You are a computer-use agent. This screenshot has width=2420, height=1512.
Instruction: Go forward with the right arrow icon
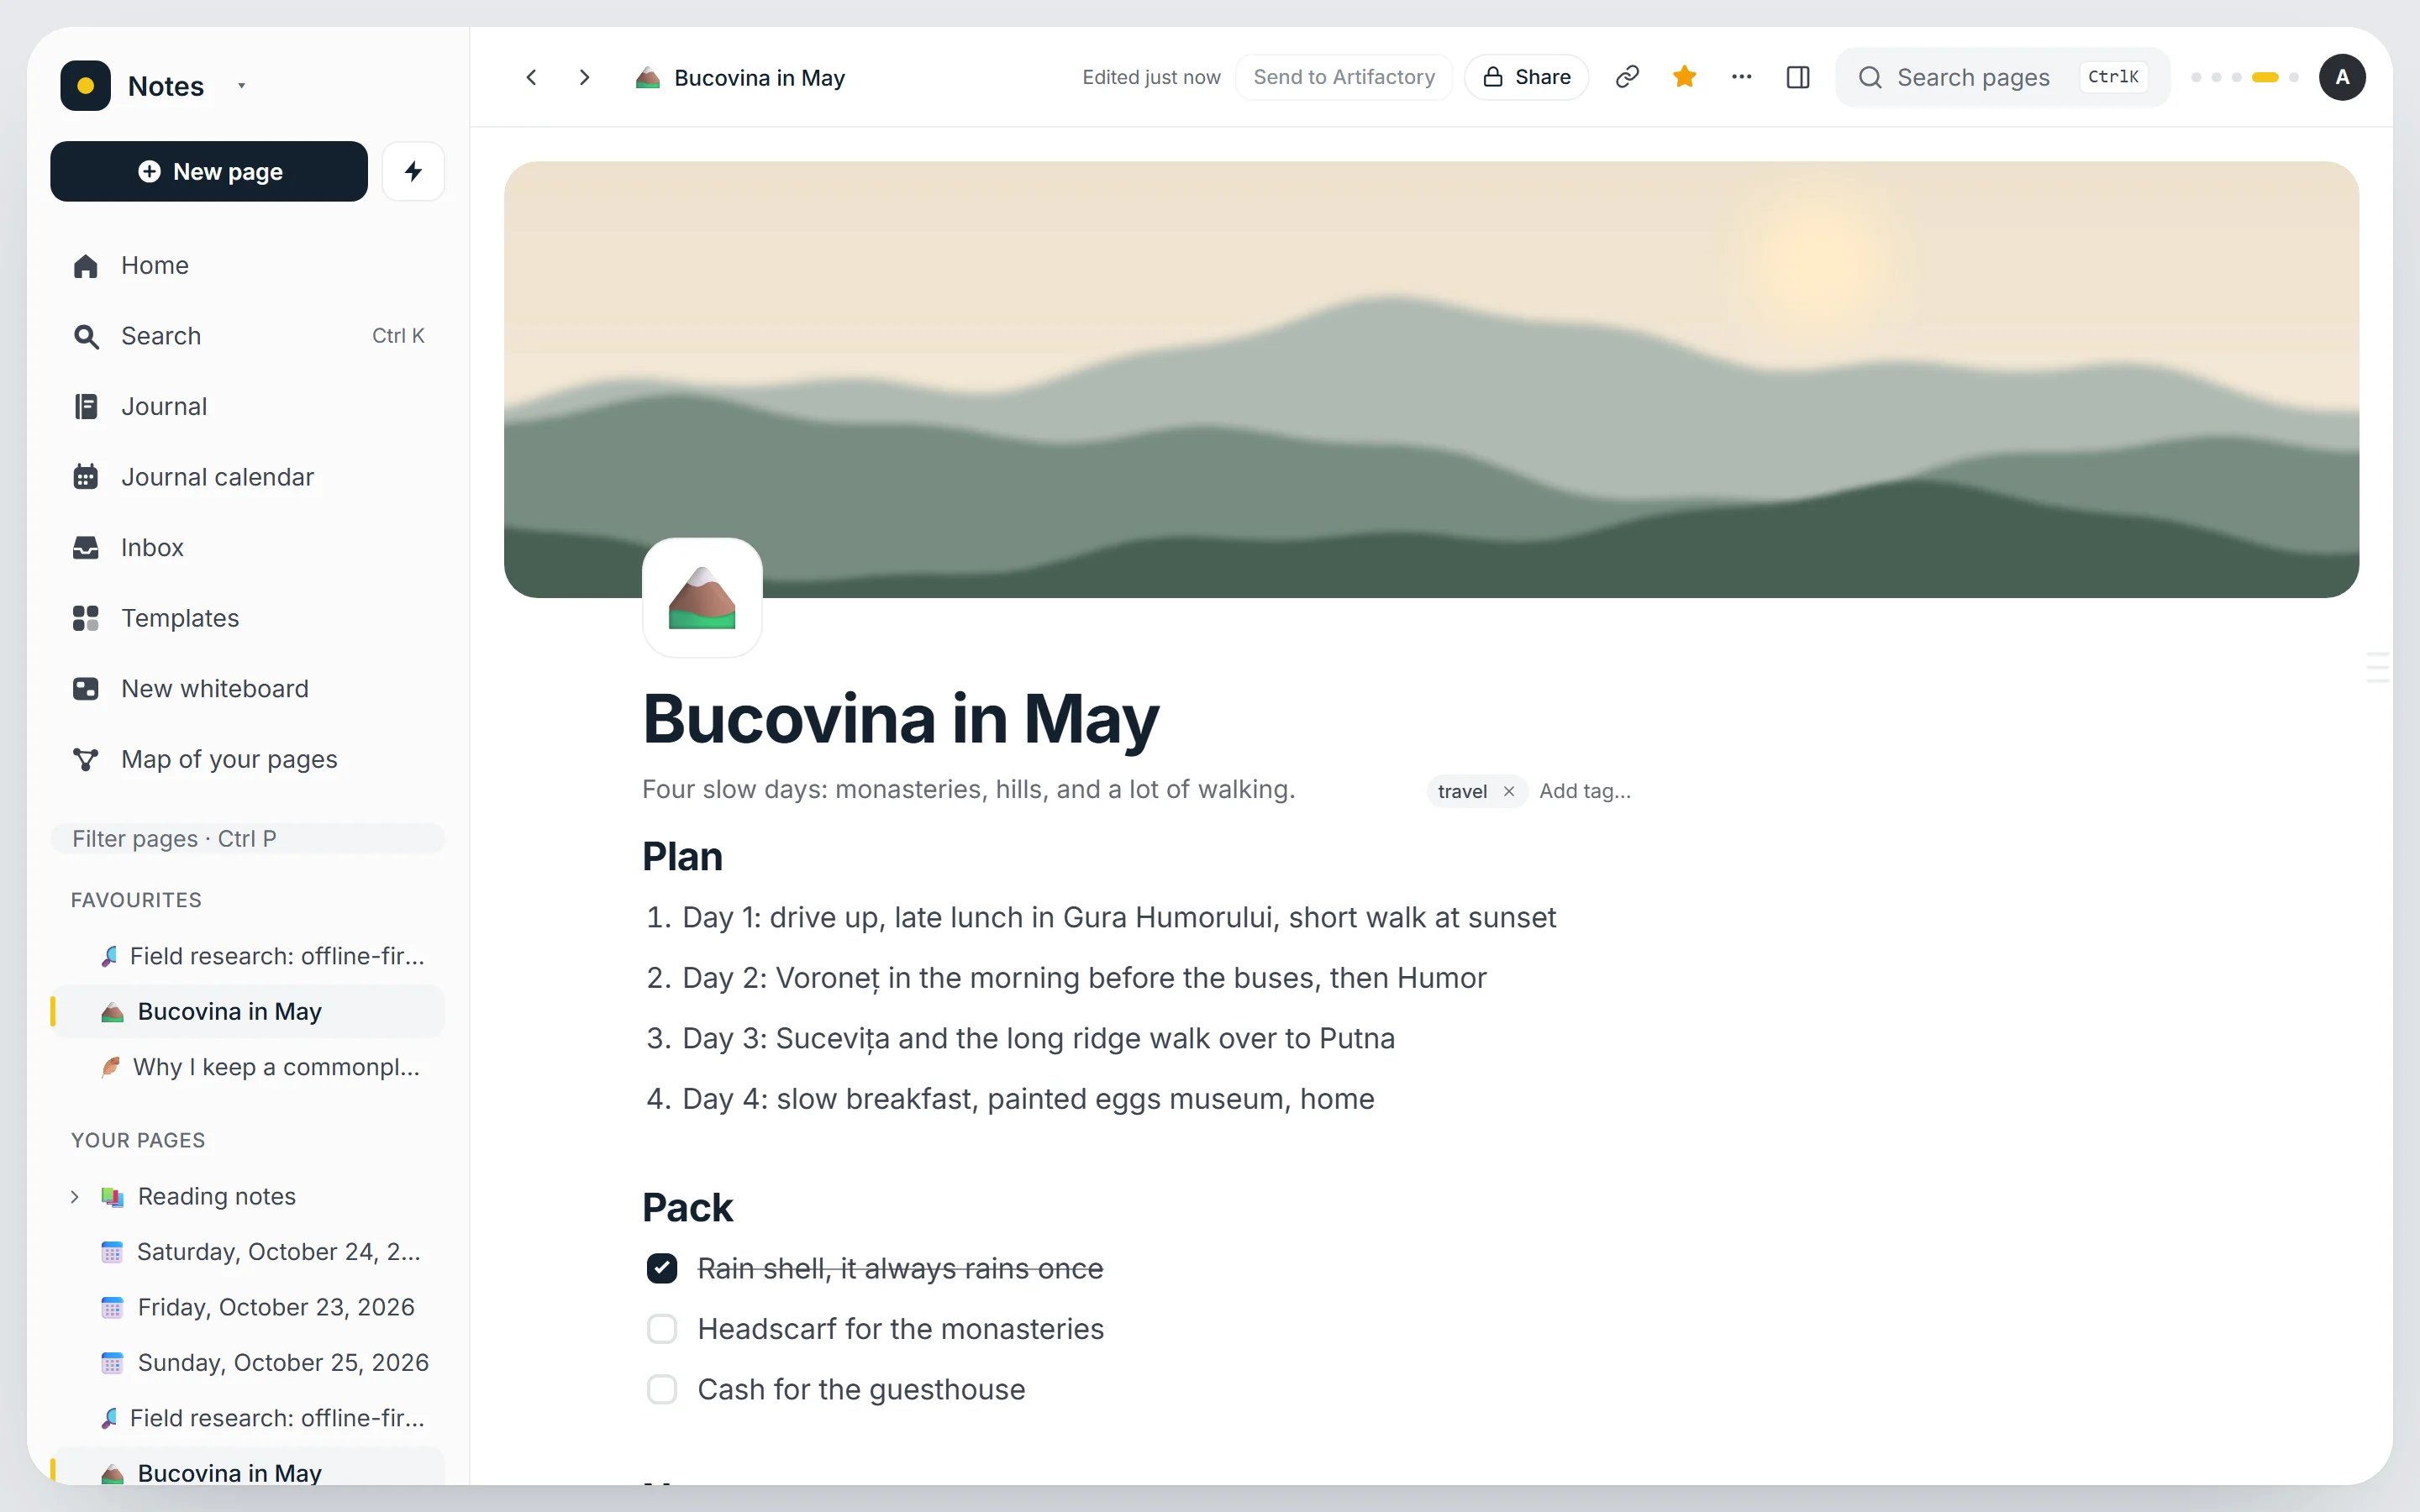(x=585, y=77)
